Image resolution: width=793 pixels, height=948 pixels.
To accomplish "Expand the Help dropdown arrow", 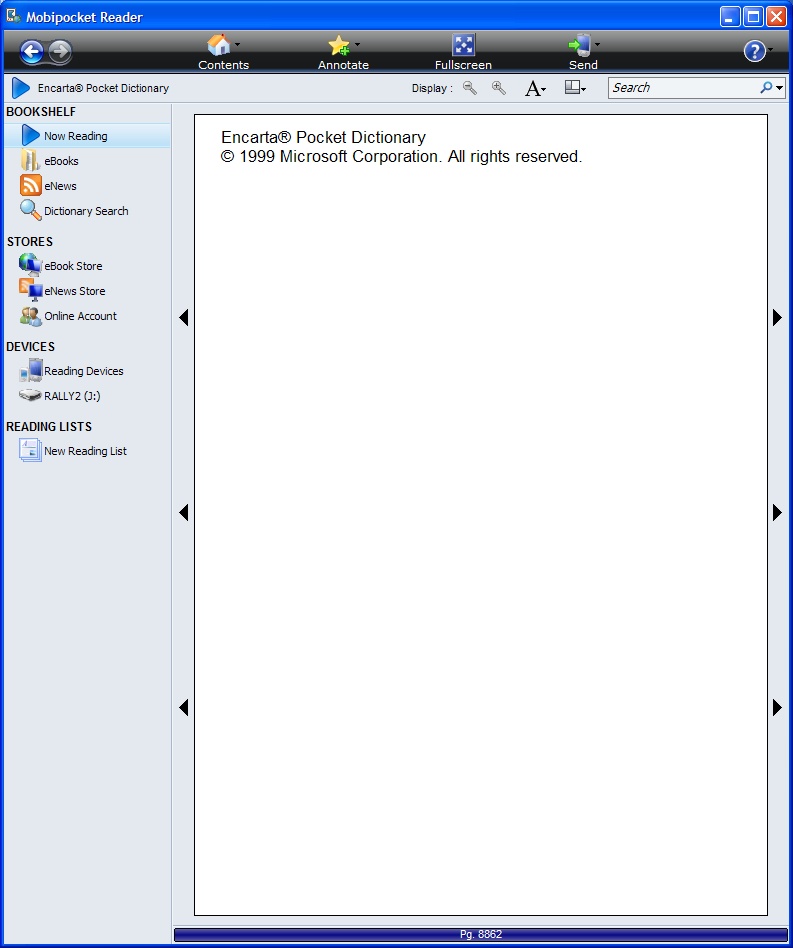I will click(x=770, y=51).
